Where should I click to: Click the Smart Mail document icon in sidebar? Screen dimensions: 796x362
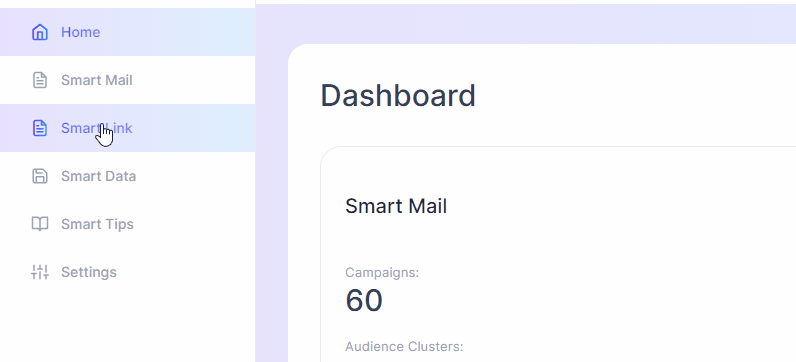[40, 80]
